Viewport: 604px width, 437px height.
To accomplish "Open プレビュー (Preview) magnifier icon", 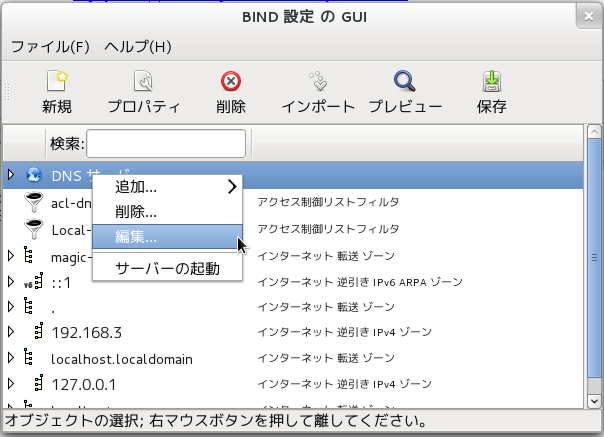I will click(x=404, y=81).
